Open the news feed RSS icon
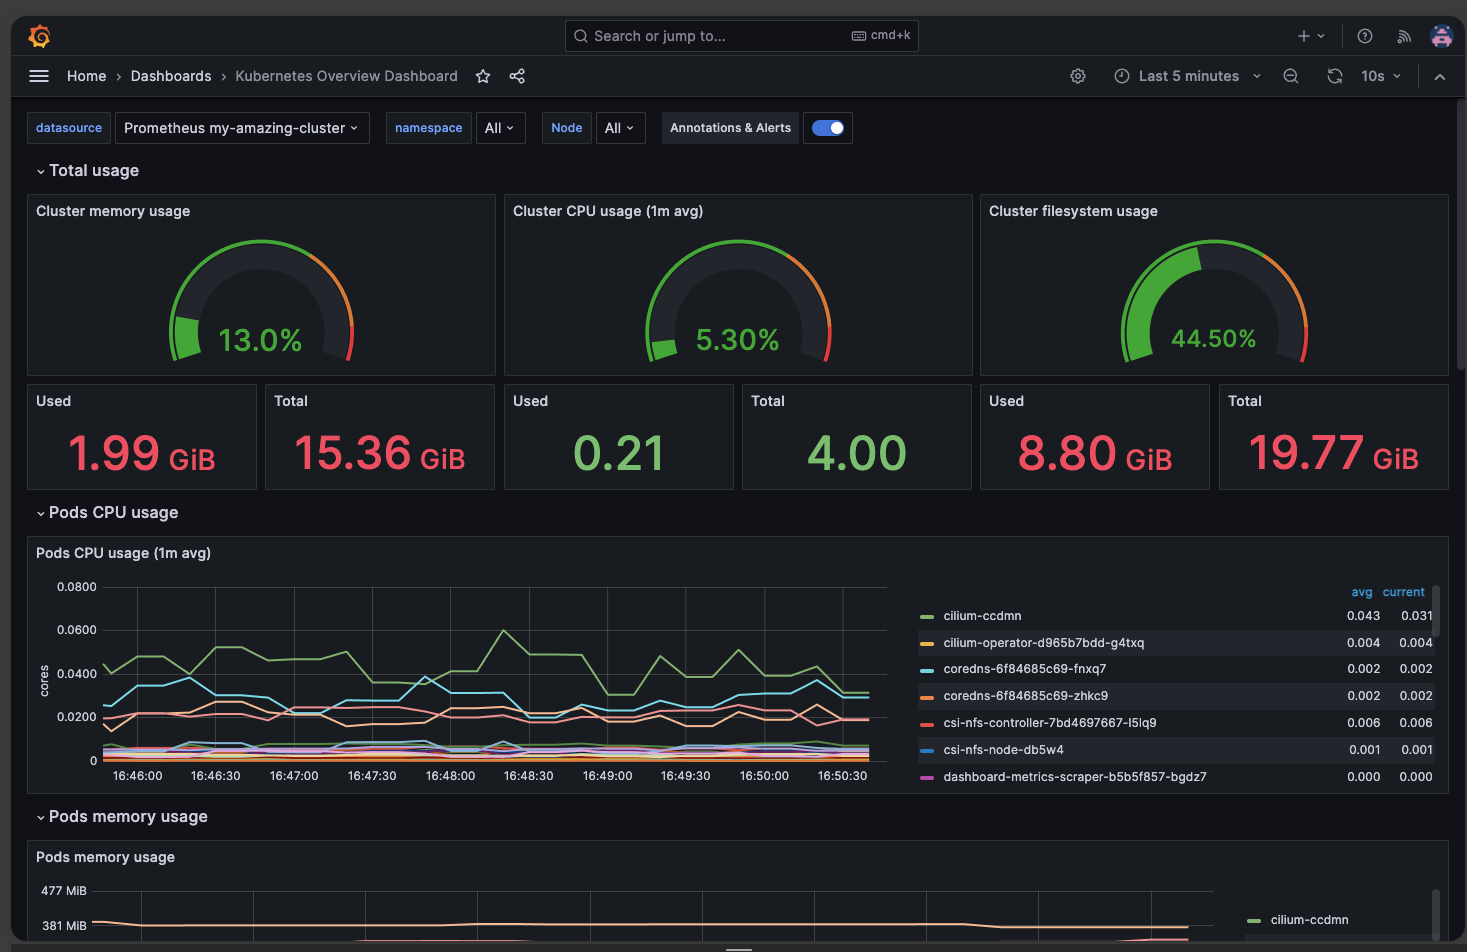The image size is (1467, 952). coord(1403,35)
